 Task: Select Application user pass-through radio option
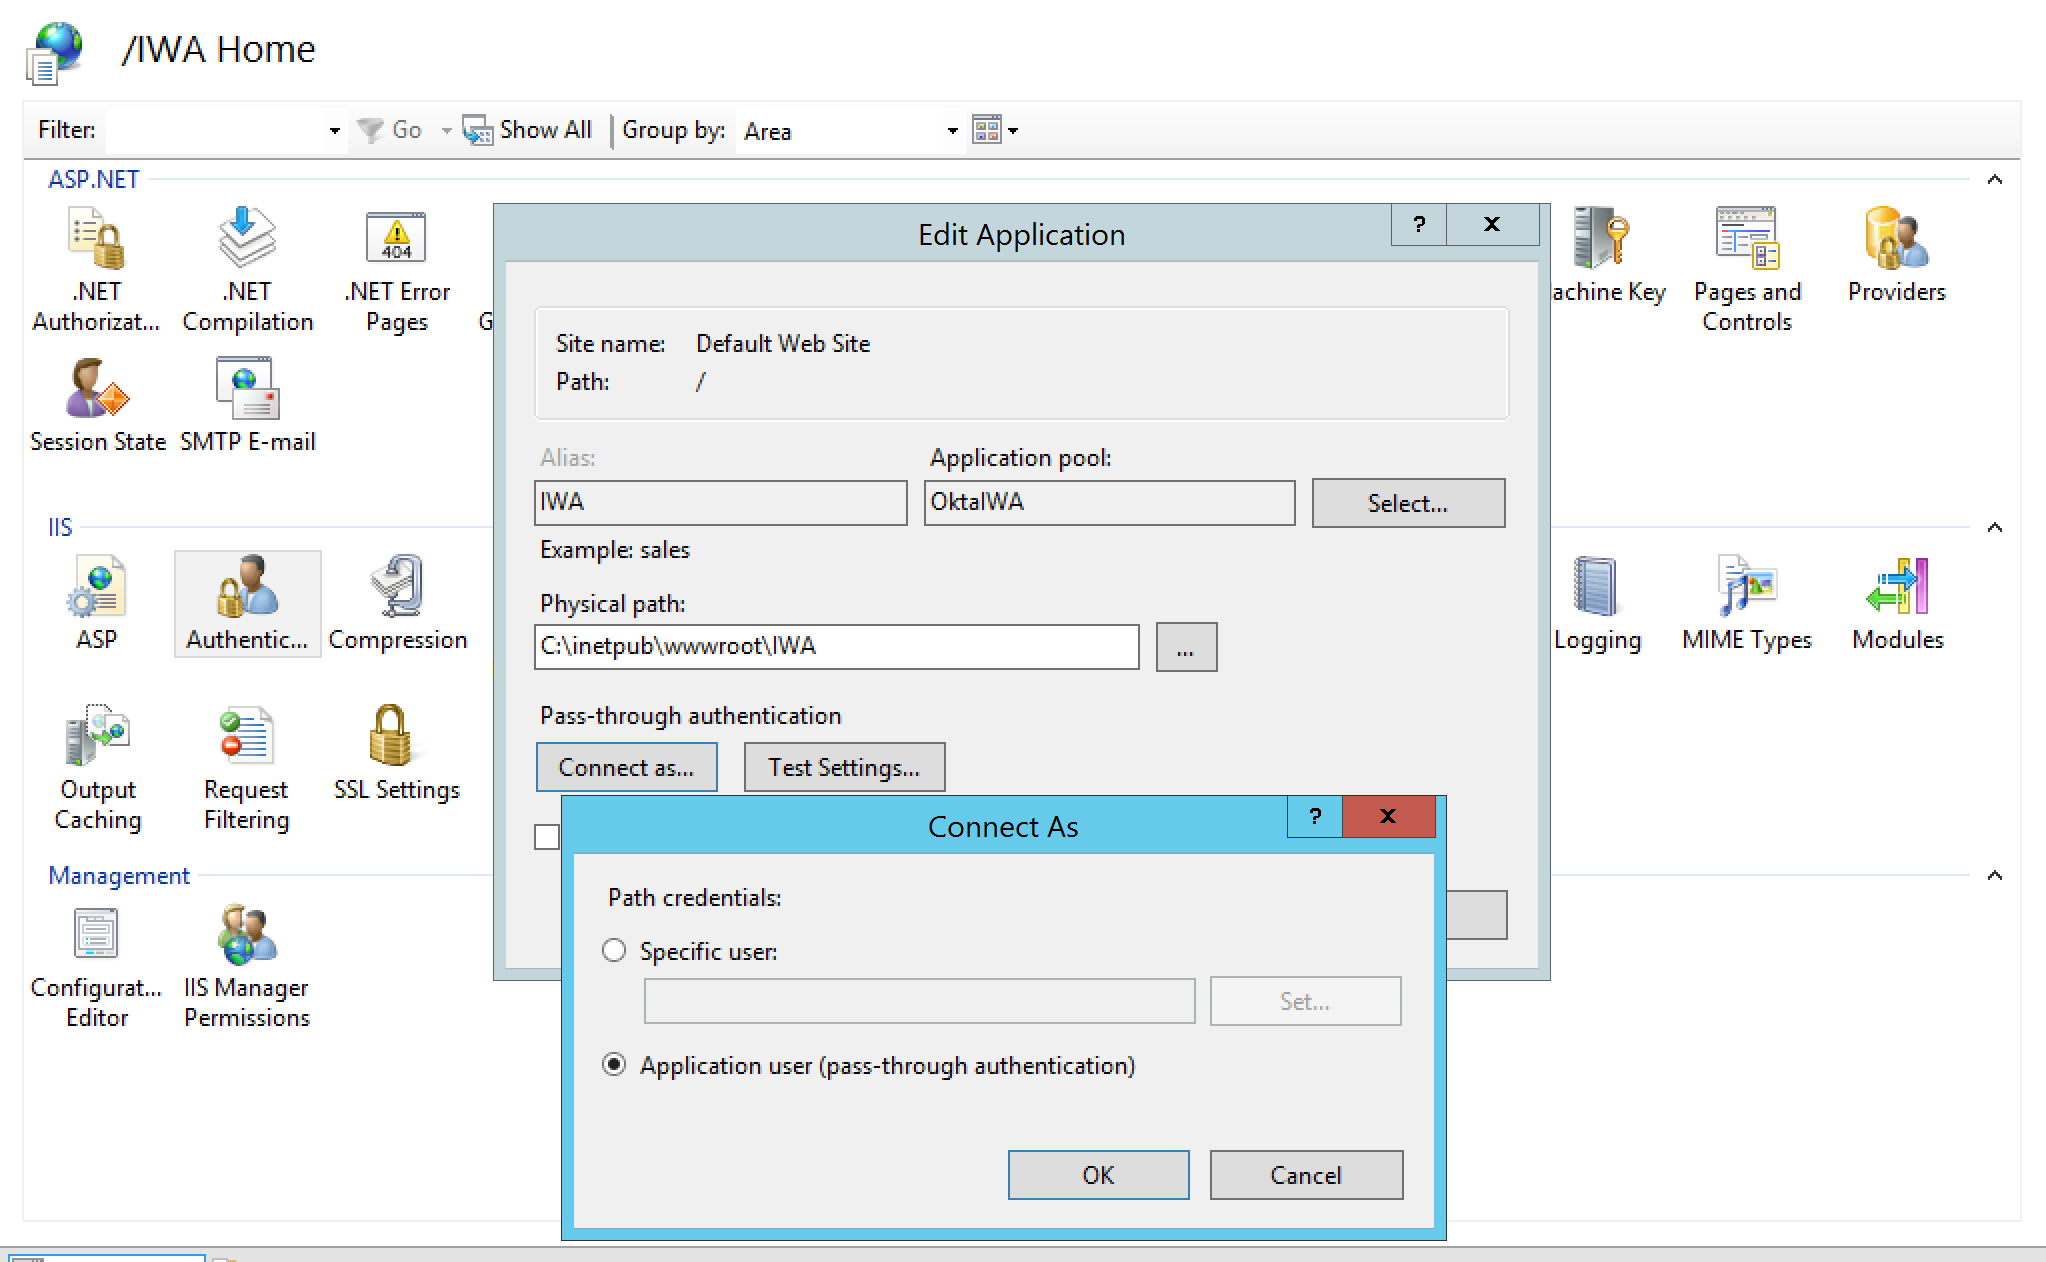coord(614,1065)
